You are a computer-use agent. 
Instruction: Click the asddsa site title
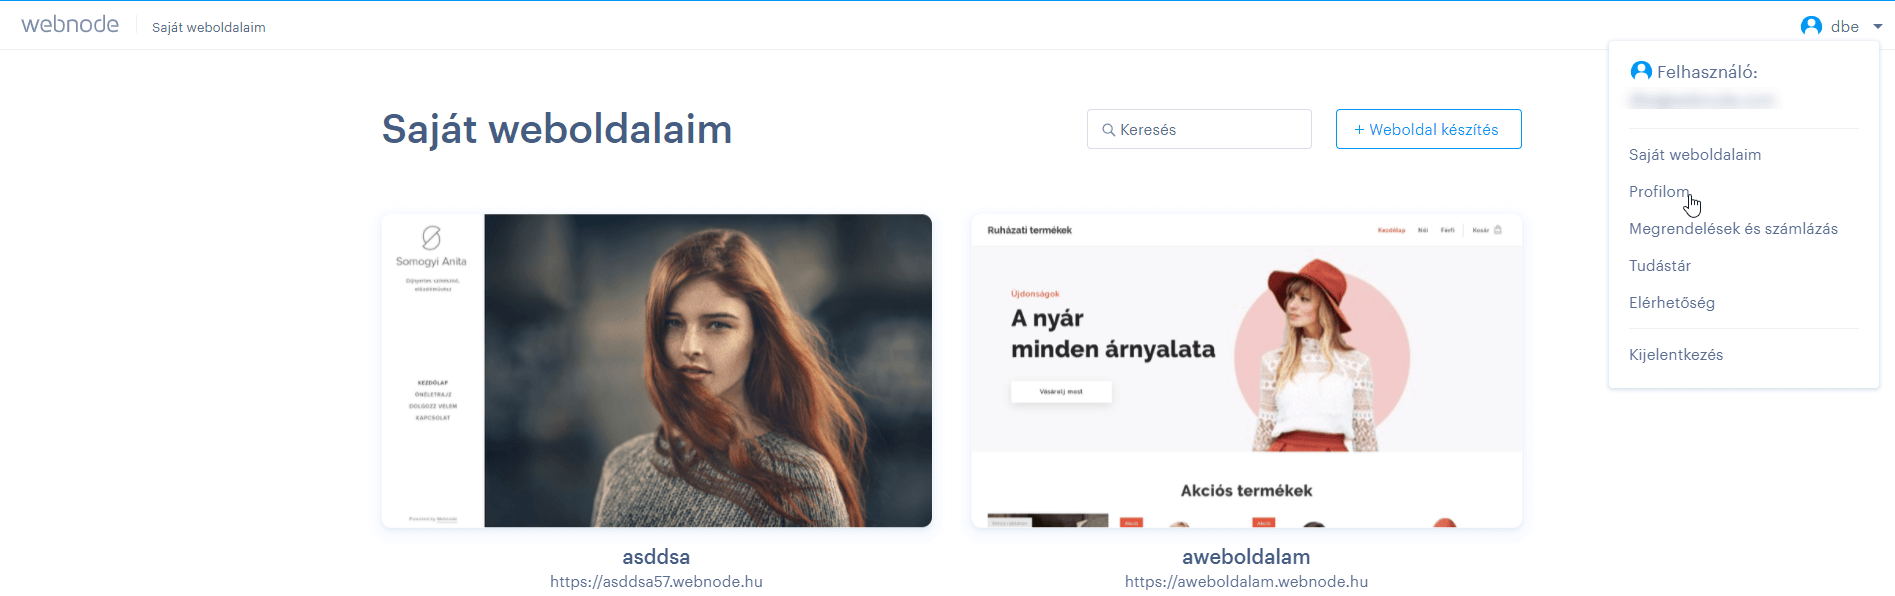(656, 557)
